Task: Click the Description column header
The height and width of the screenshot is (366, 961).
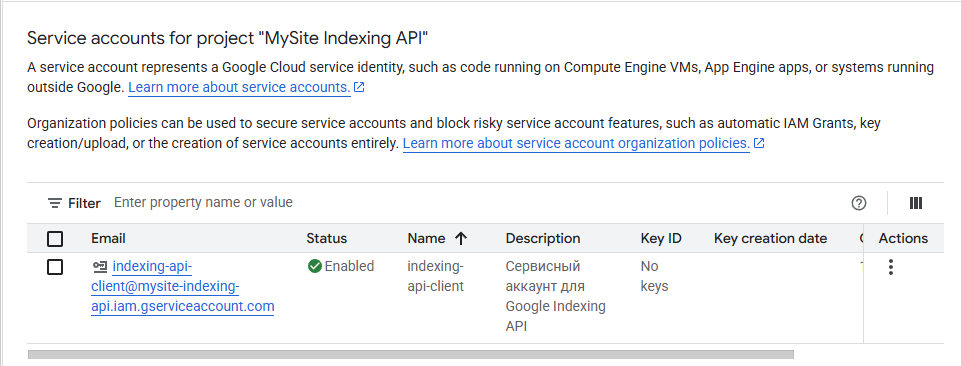Action: click(543, 238)
